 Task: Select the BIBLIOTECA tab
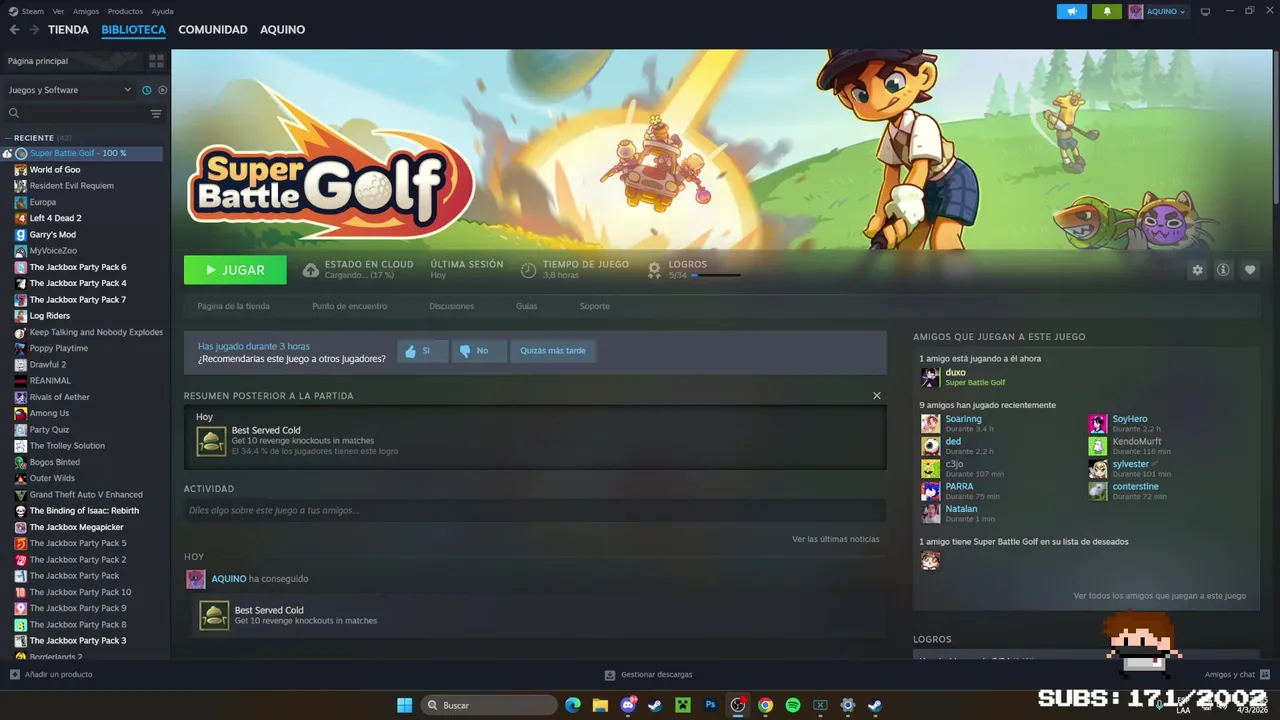[133, 30]
